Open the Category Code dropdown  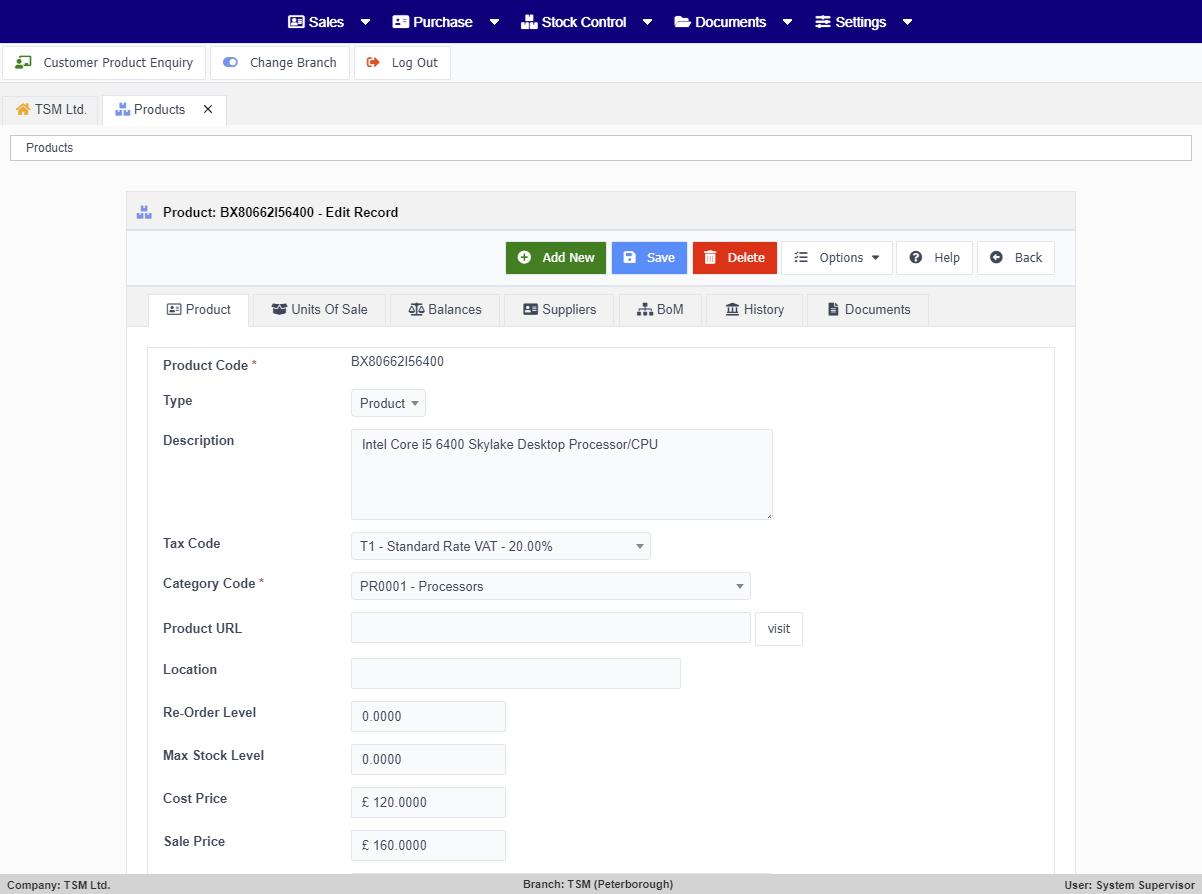pyautogui.click(x=550, y=586)
